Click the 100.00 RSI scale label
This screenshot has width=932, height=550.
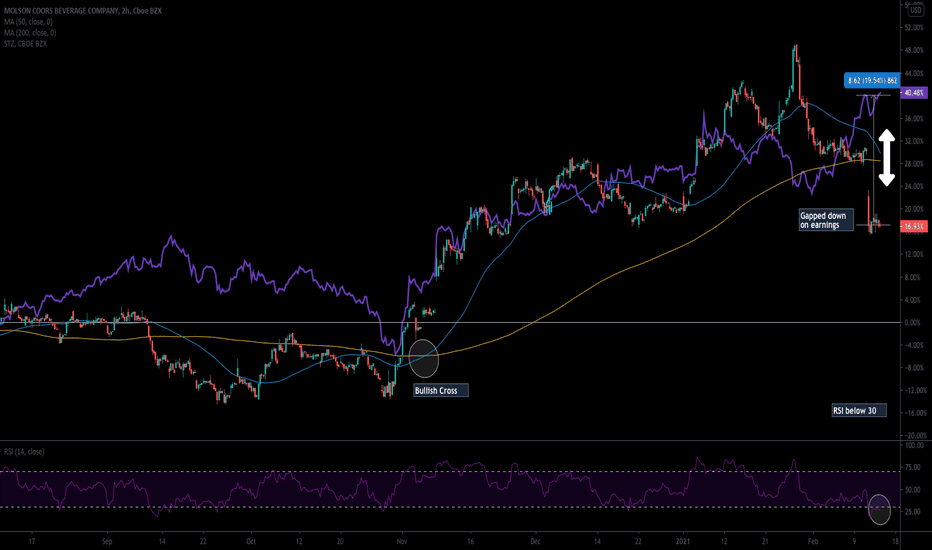914,445
